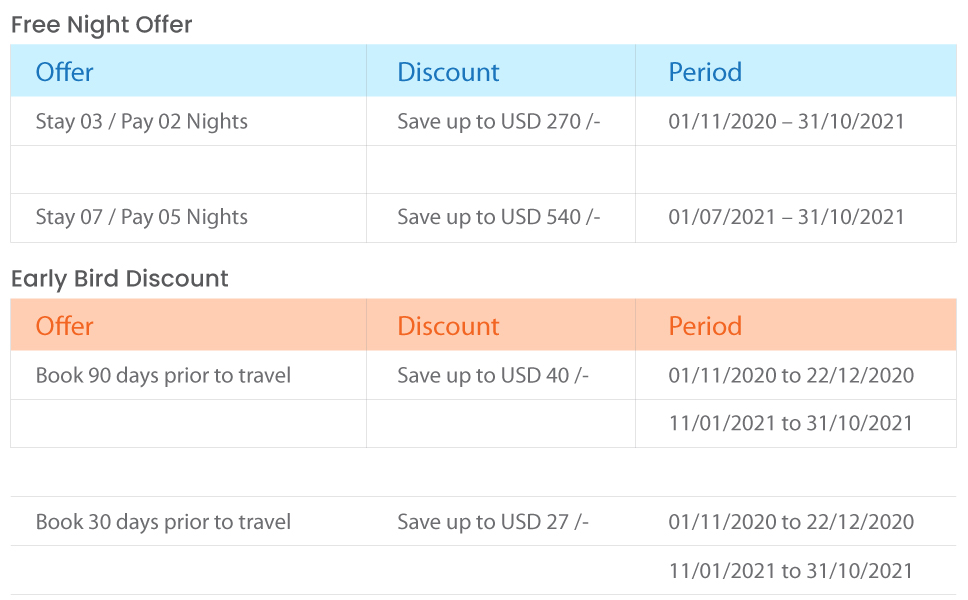This screenshot has width=968, height=600.
Task: Click Save up to USD 270 cell
Action: (499, 122)
